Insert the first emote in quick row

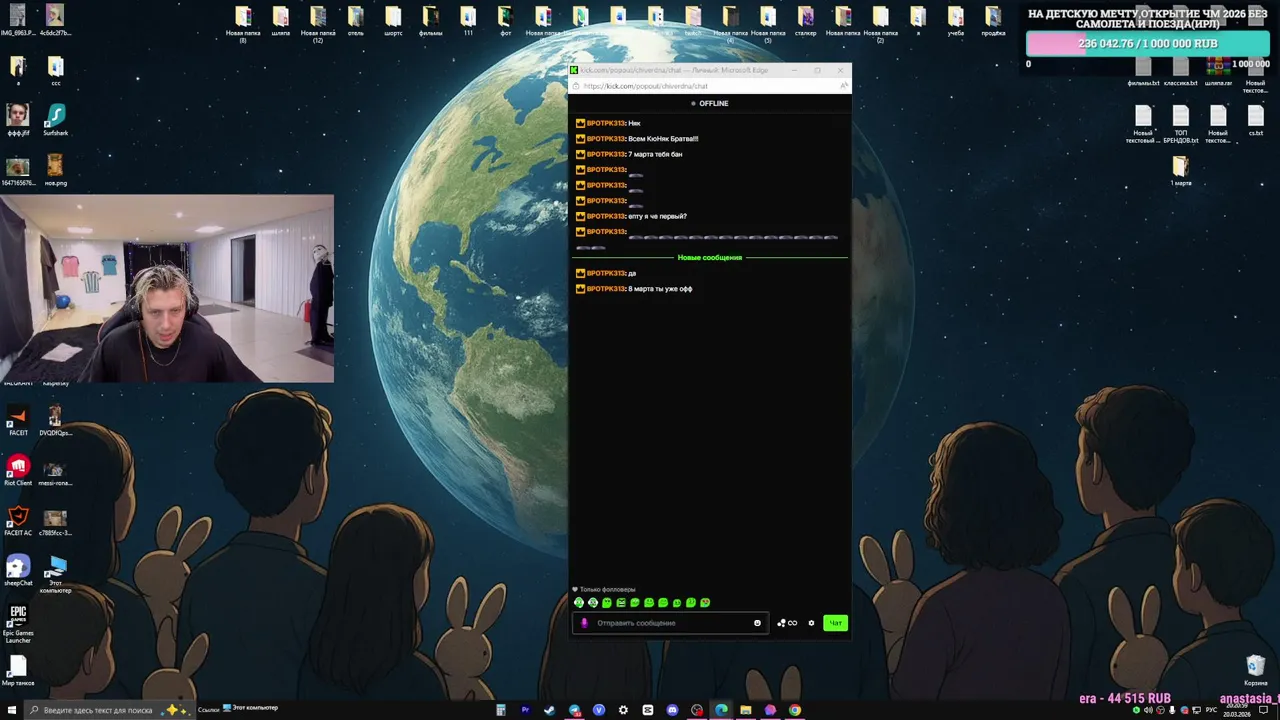tap(579, 603)
